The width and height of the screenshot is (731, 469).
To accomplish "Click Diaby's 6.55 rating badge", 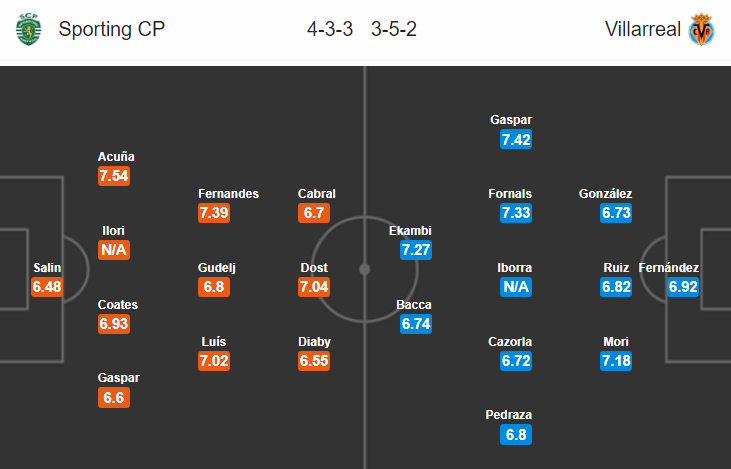I will 314,361.
